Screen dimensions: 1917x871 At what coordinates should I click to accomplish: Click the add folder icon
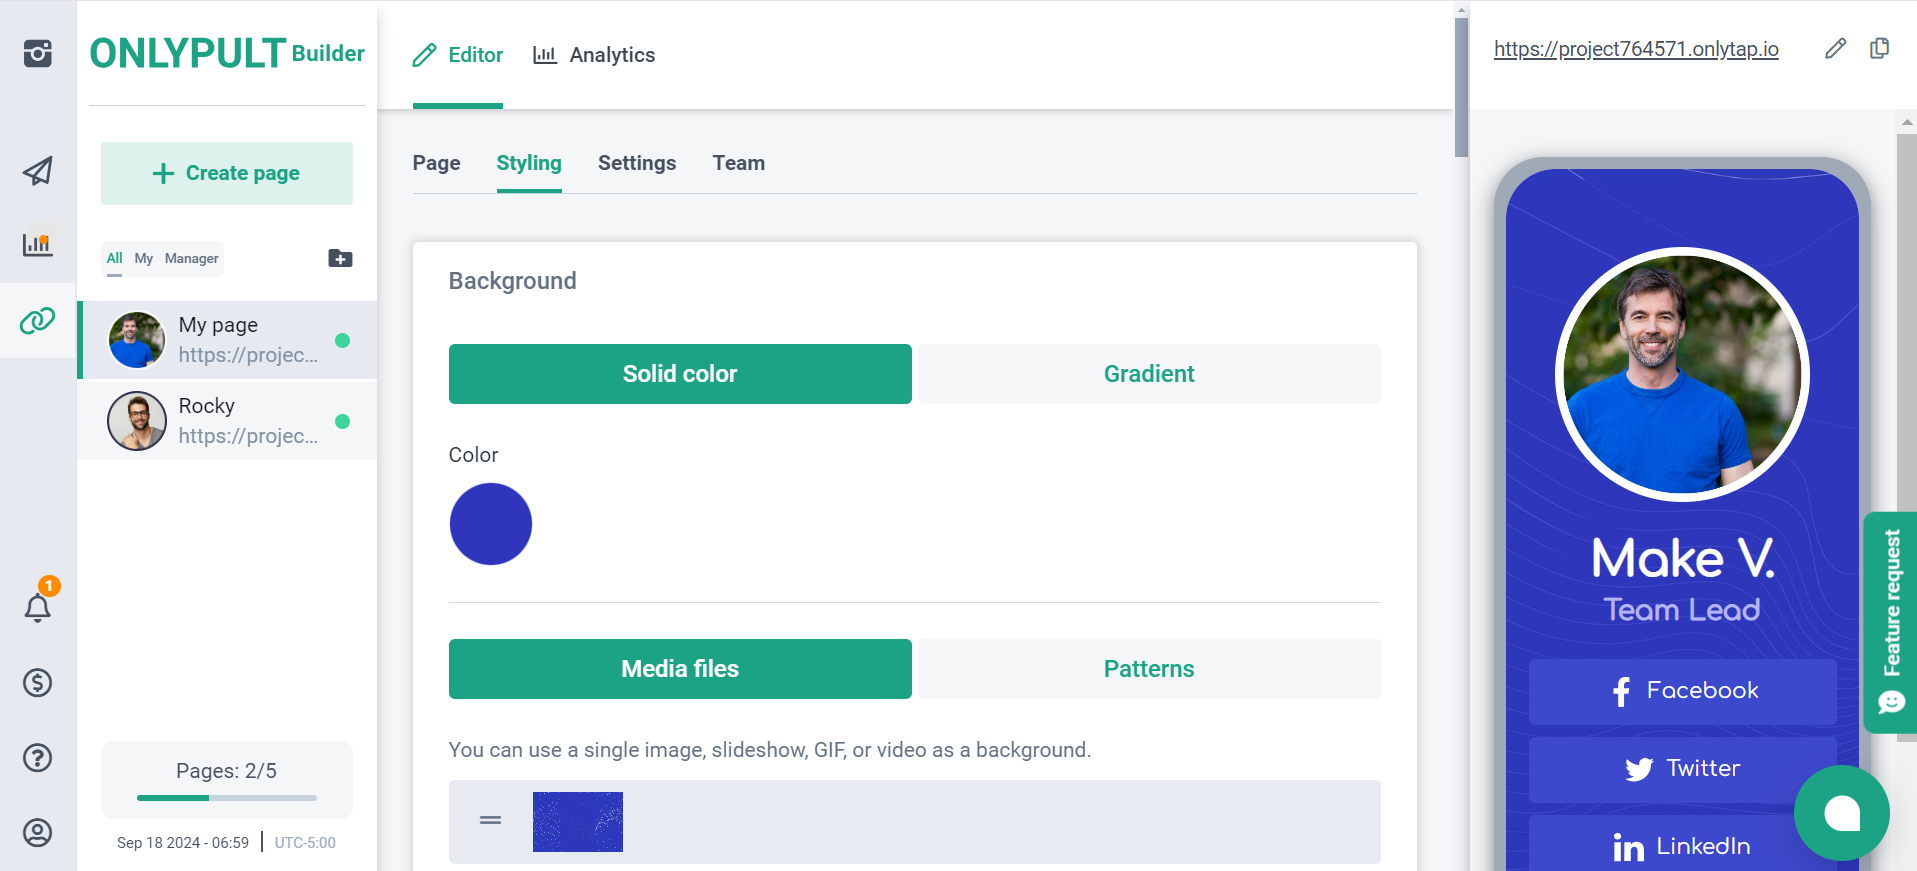point(340,258)
